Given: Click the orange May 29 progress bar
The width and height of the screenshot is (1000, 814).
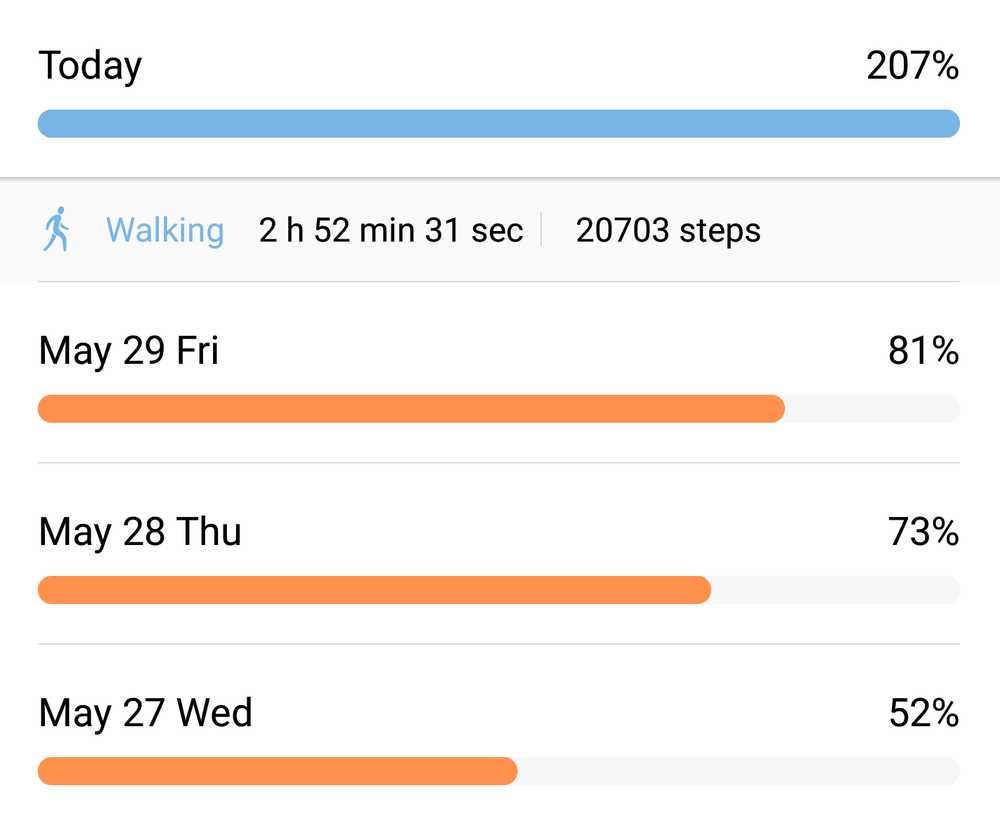Looking at the screenshot, I should click(x=410, y=409).
